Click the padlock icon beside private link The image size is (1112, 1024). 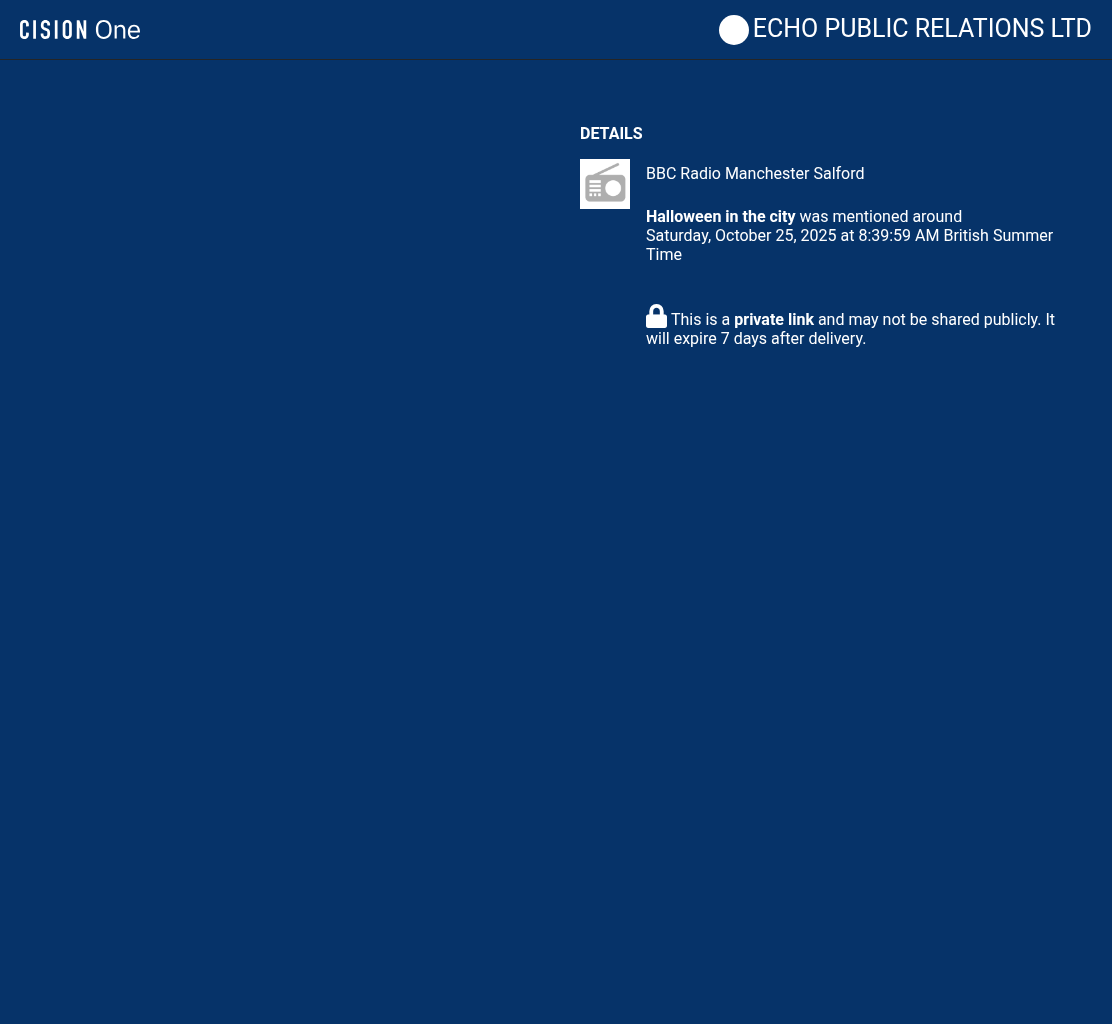click(x=656, y=316)
